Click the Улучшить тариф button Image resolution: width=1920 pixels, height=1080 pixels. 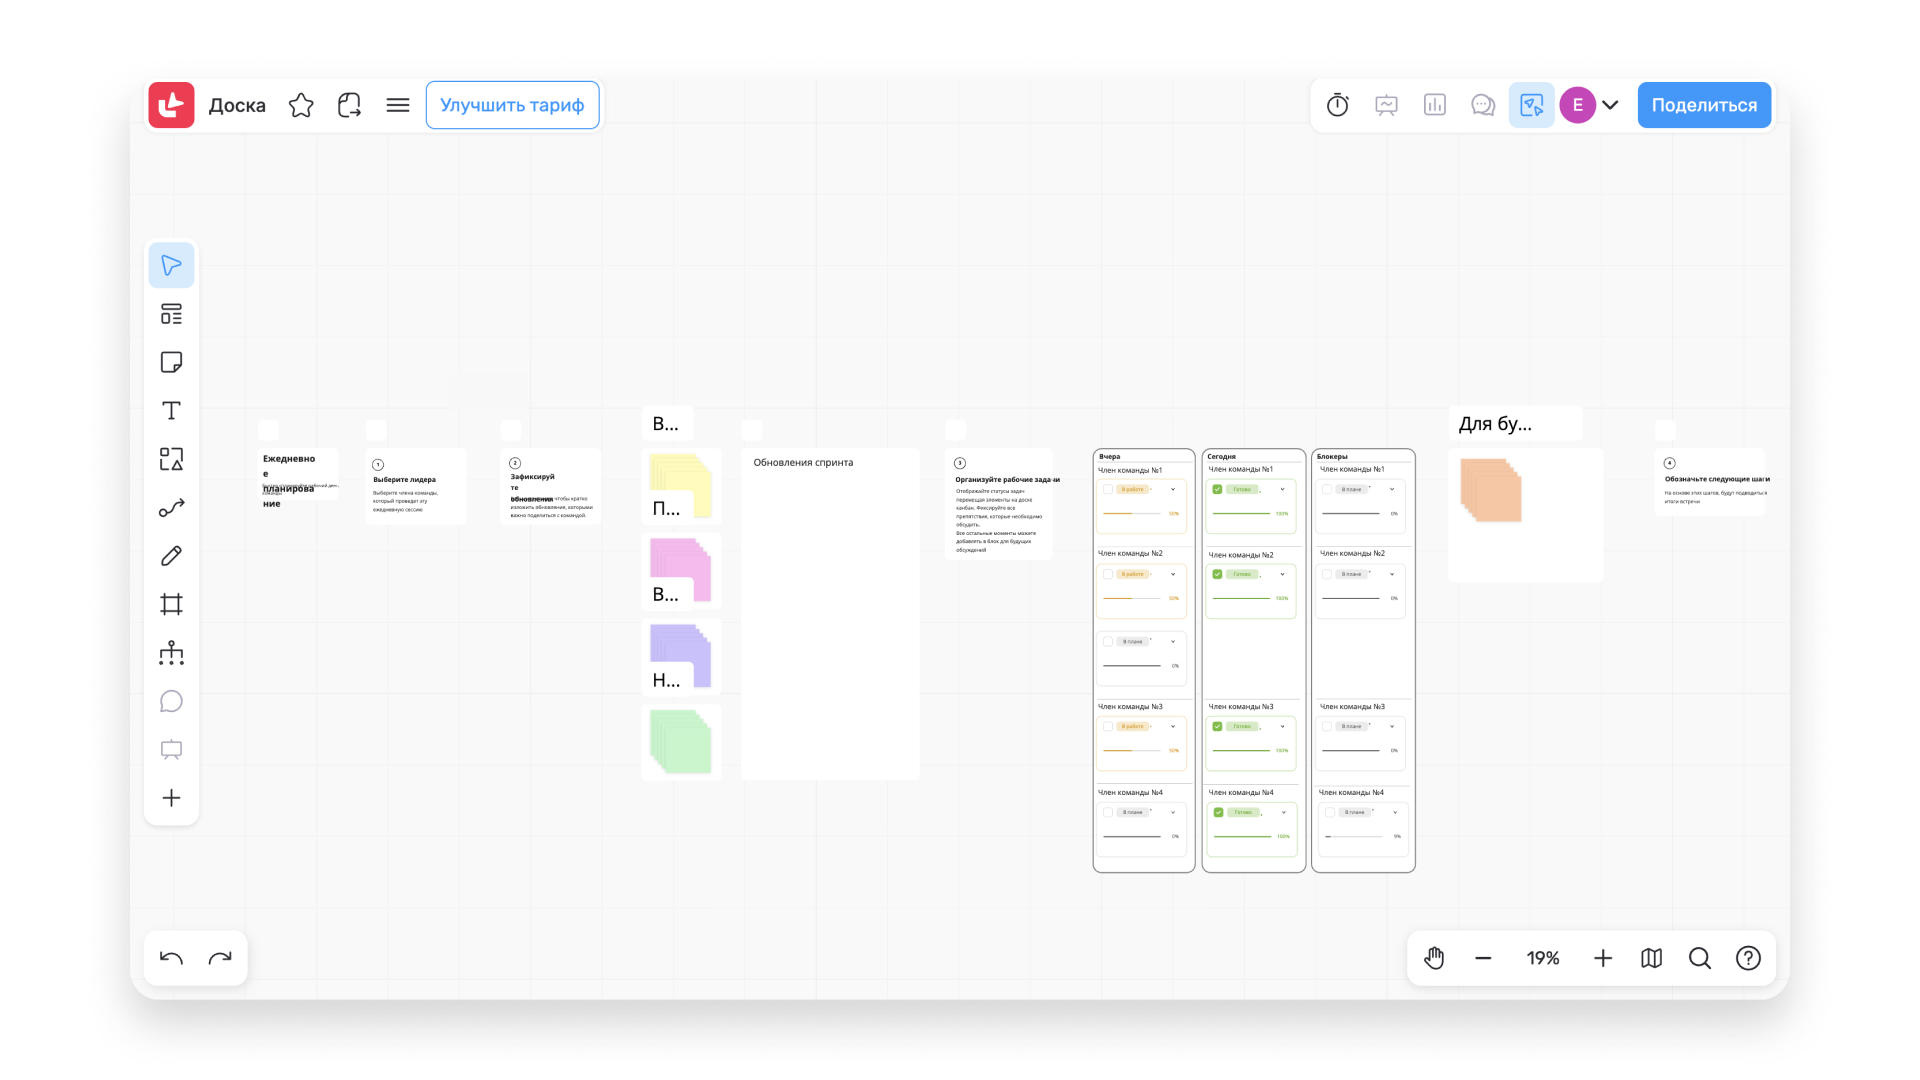pyautogui.click(x=512, y=105)
